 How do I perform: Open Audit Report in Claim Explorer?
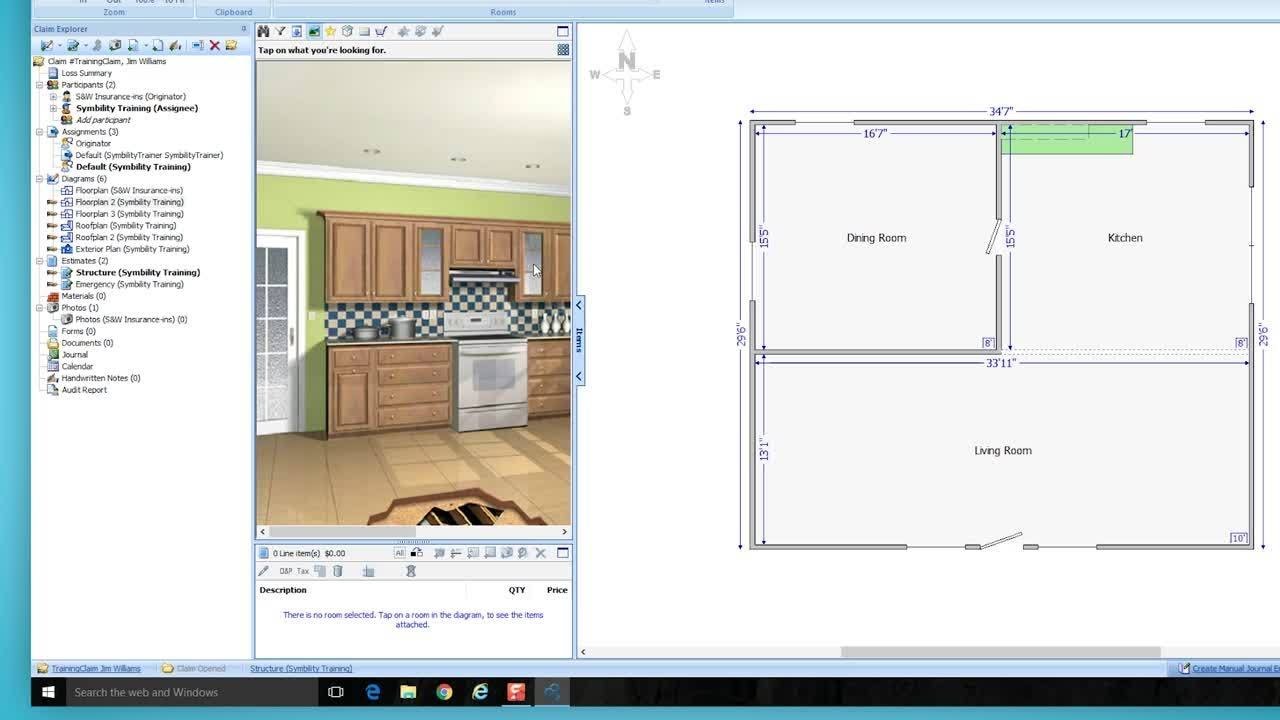[x=84, y=390]
